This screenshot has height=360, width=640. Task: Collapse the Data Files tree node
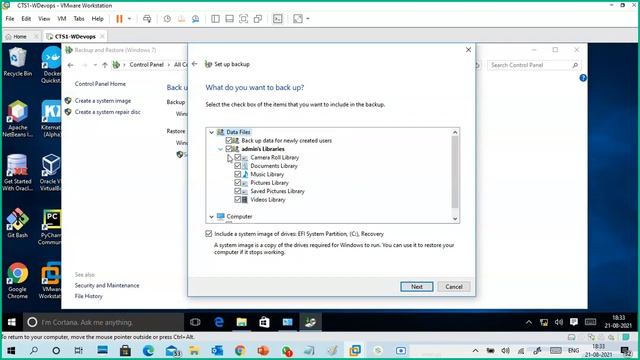click(211, 132)
